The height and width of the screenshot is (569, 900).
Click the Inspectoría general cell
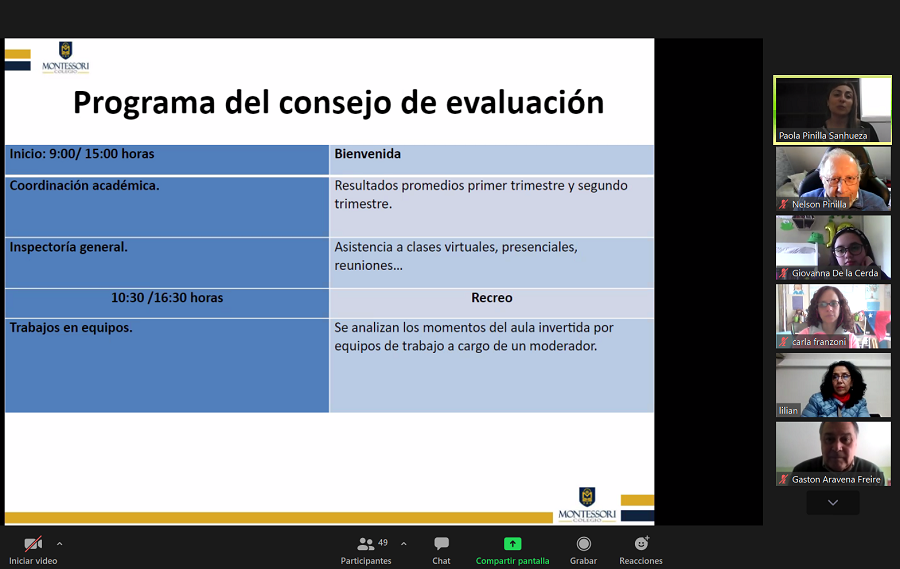point(167,263)
